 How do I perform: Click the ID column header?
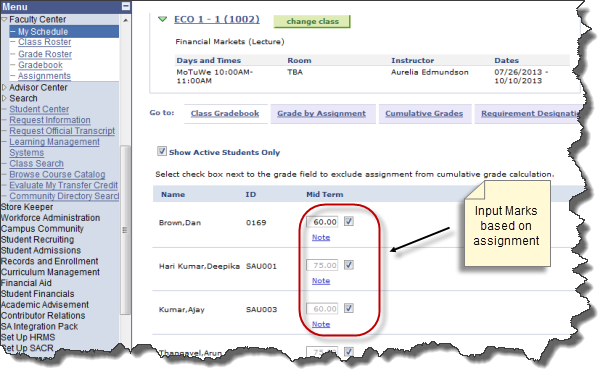click(x=251, y=194)
